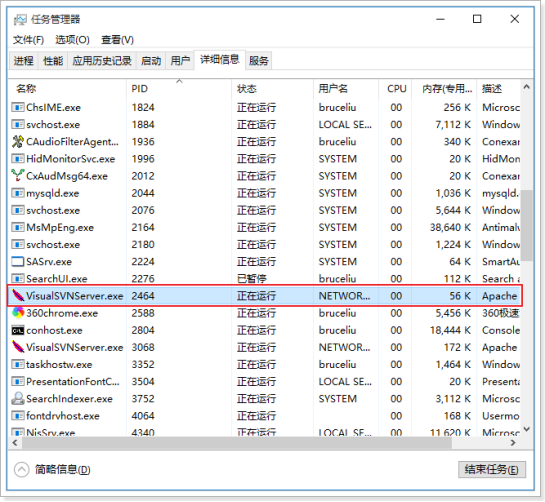The height and width of the screenshot is (502, 545).
Task: Select the svchost.exe row with PID 2076
Action: [265, 210]
